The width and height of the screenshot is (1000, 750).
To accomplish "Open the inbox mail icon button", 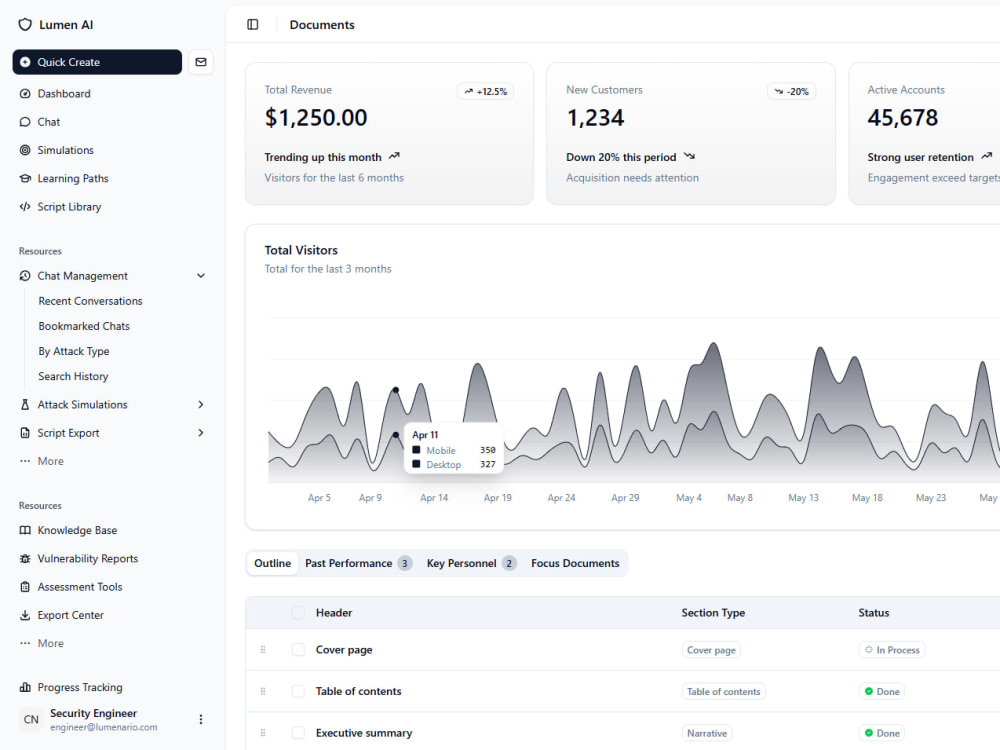I will click(201, 62).
